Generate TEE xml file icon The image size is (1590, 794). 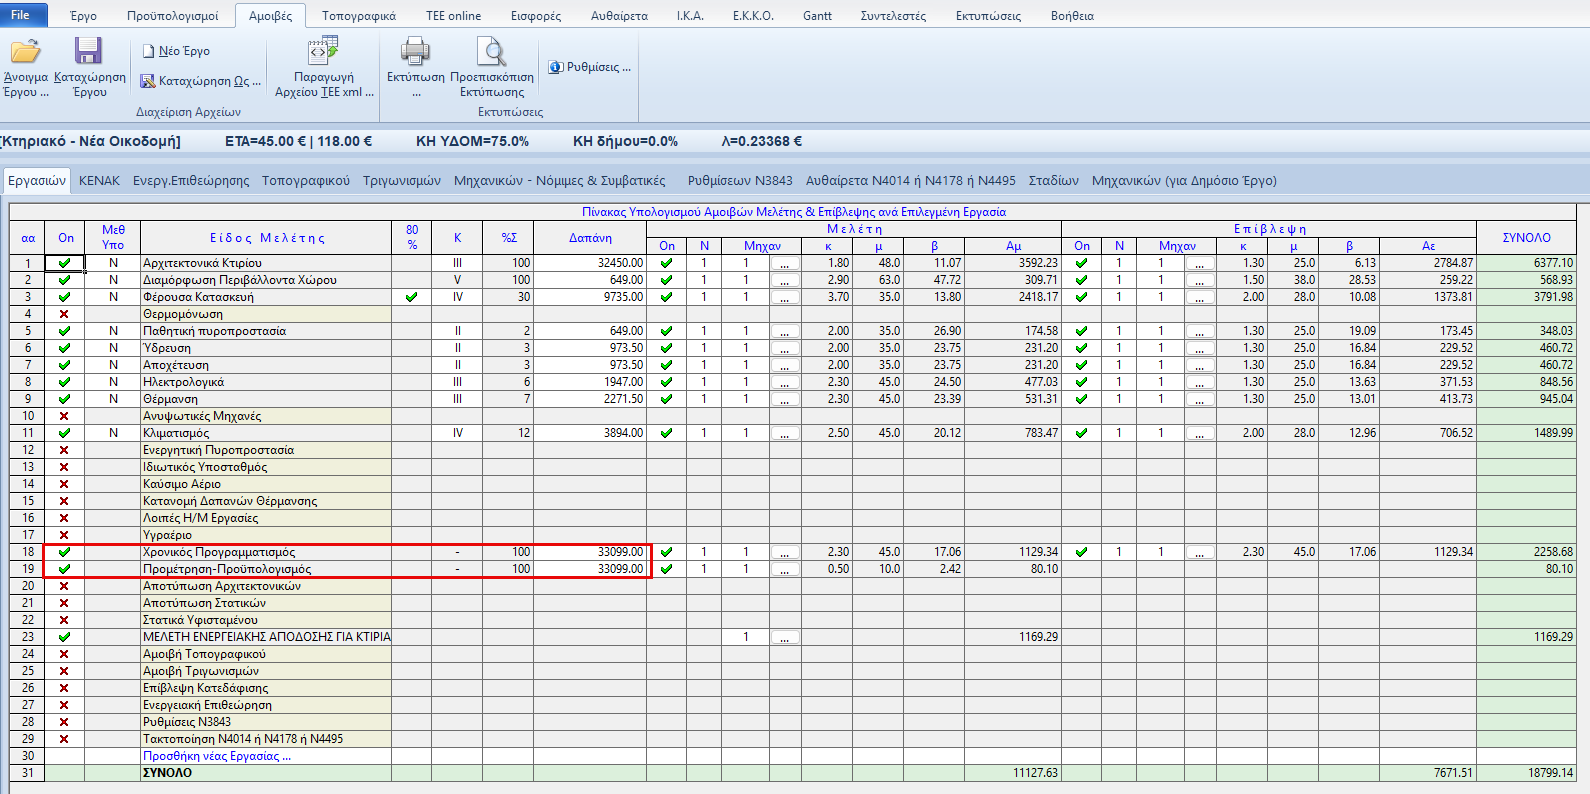(323, 51)
